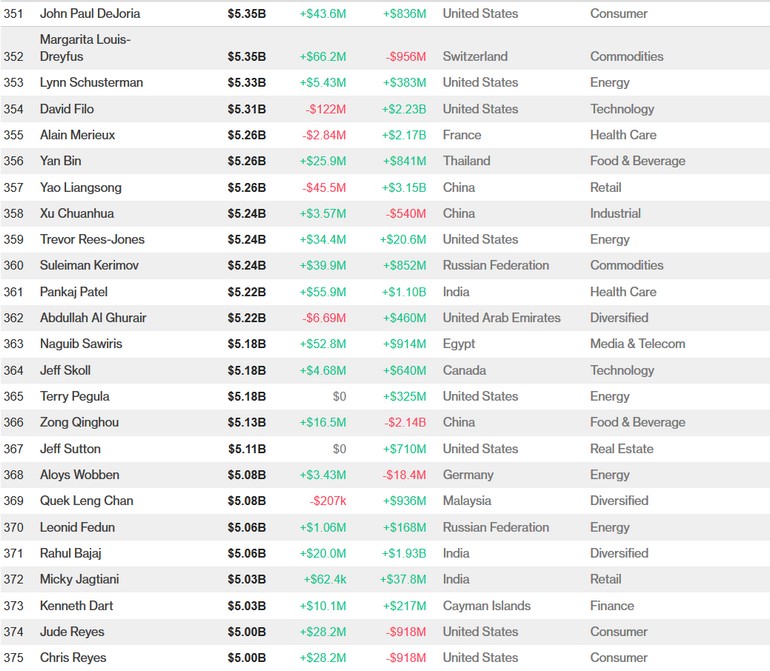
Task: Select Abdullah Al Ghurair's name
Action: pos(93,318)
